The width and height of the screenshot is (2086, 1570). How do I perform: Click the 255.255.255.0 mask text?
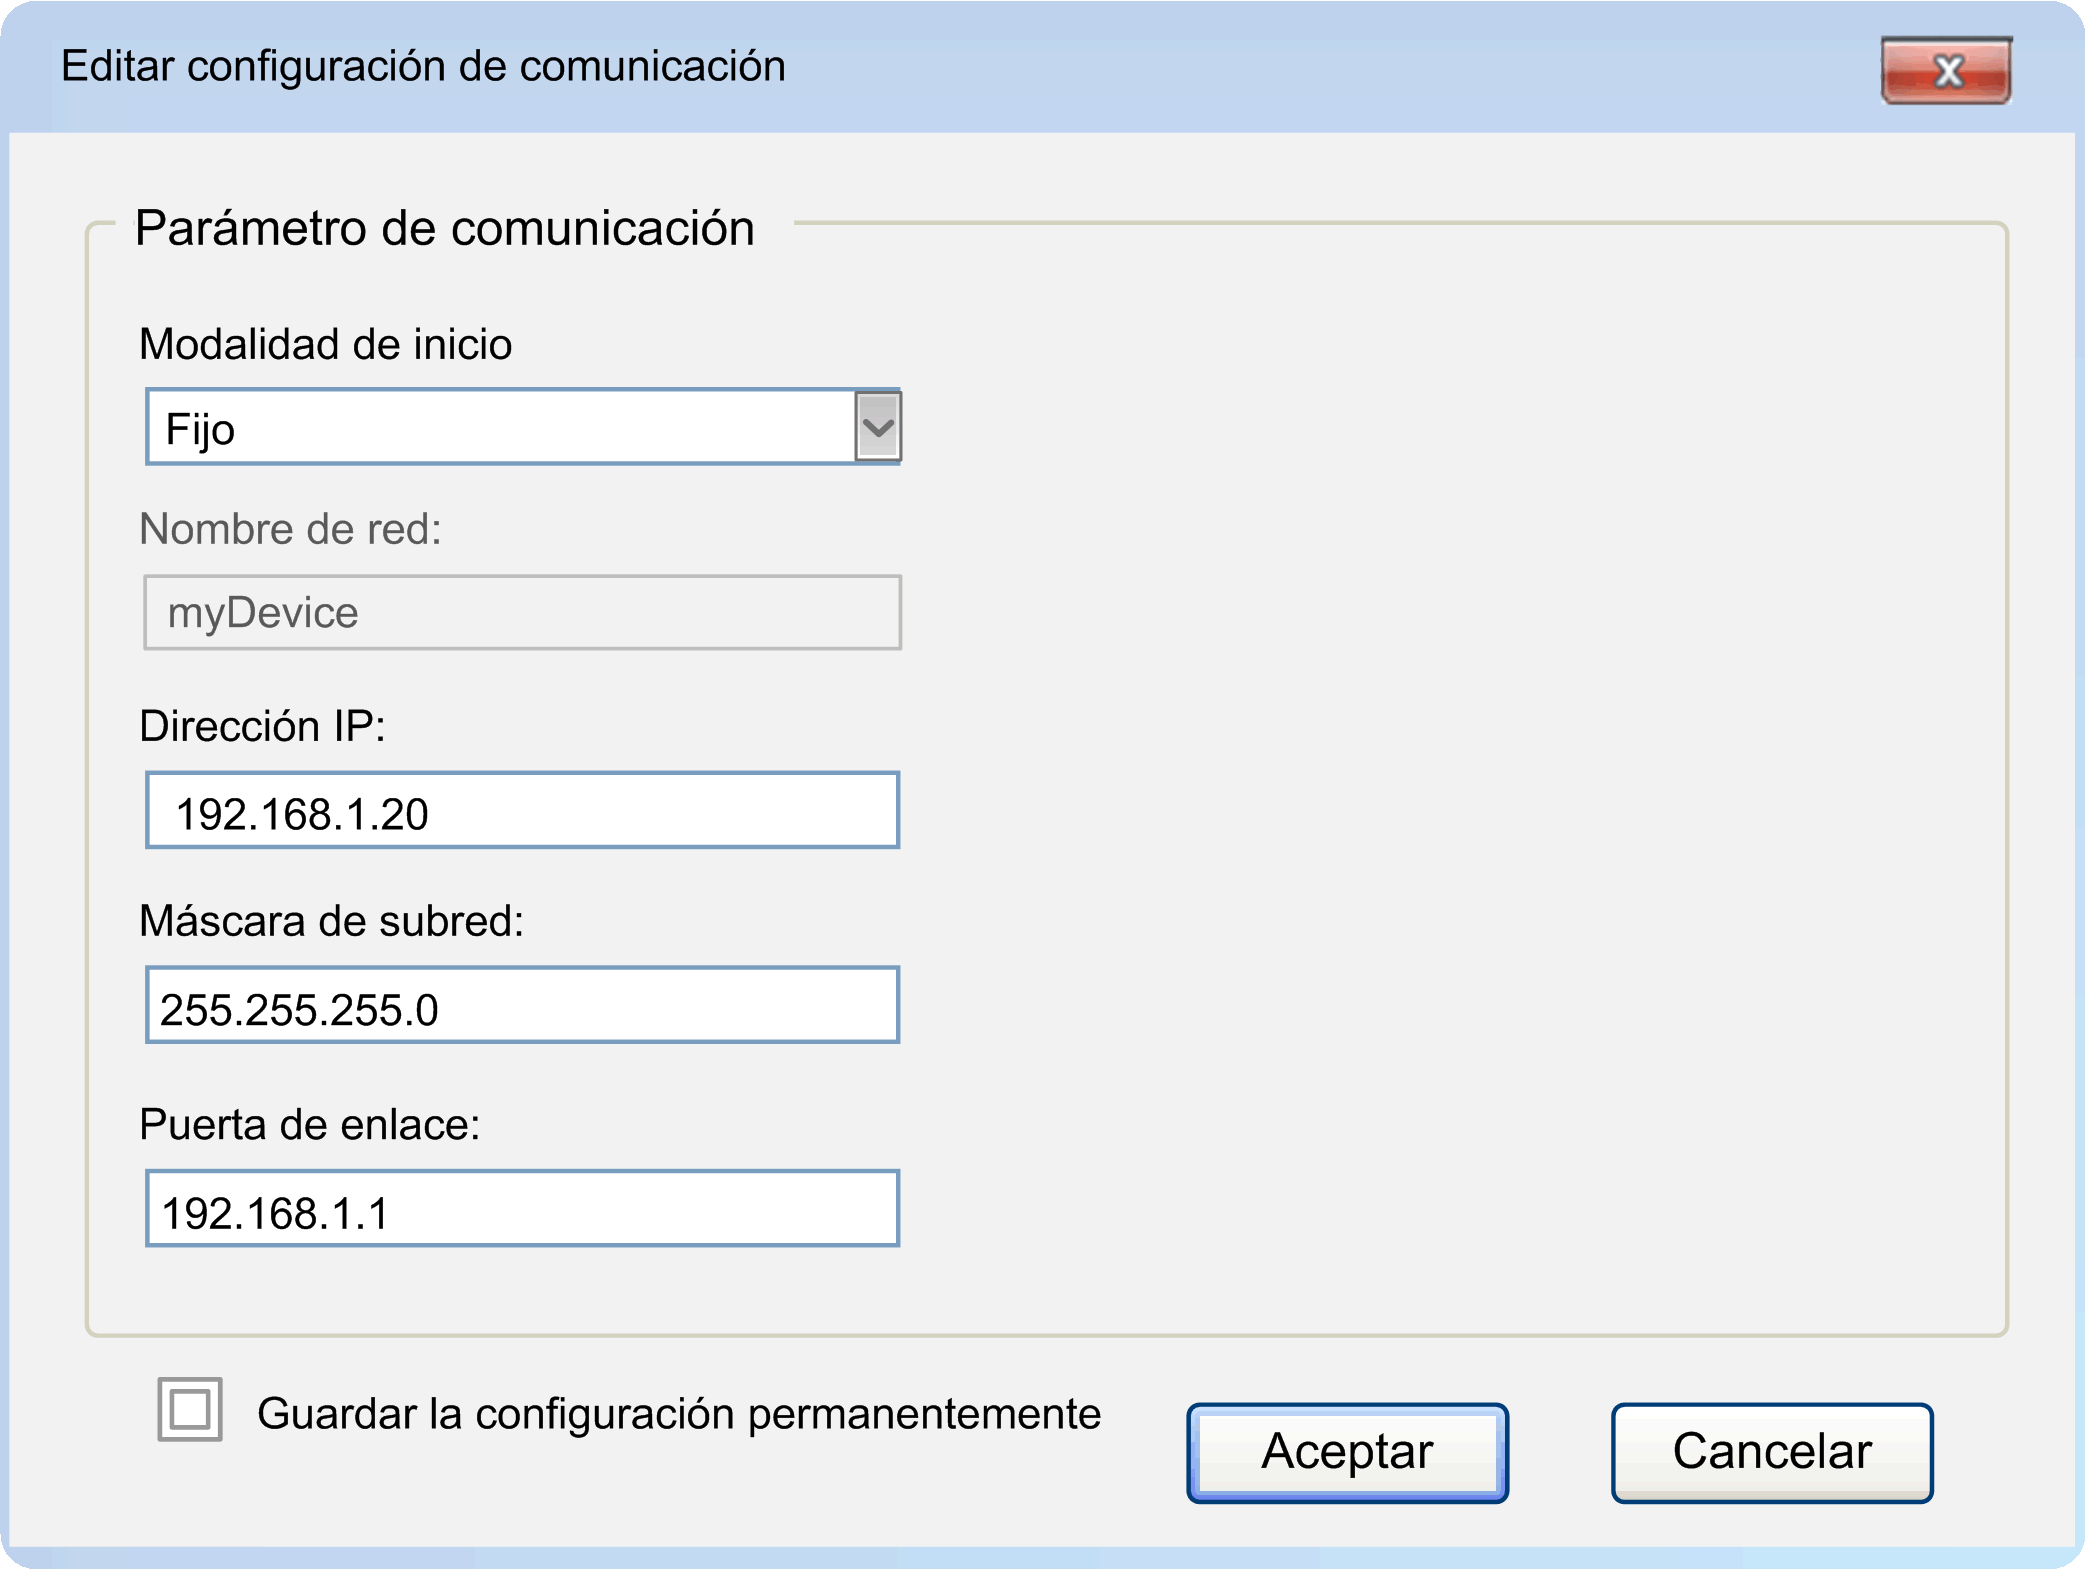point(299,1010)
